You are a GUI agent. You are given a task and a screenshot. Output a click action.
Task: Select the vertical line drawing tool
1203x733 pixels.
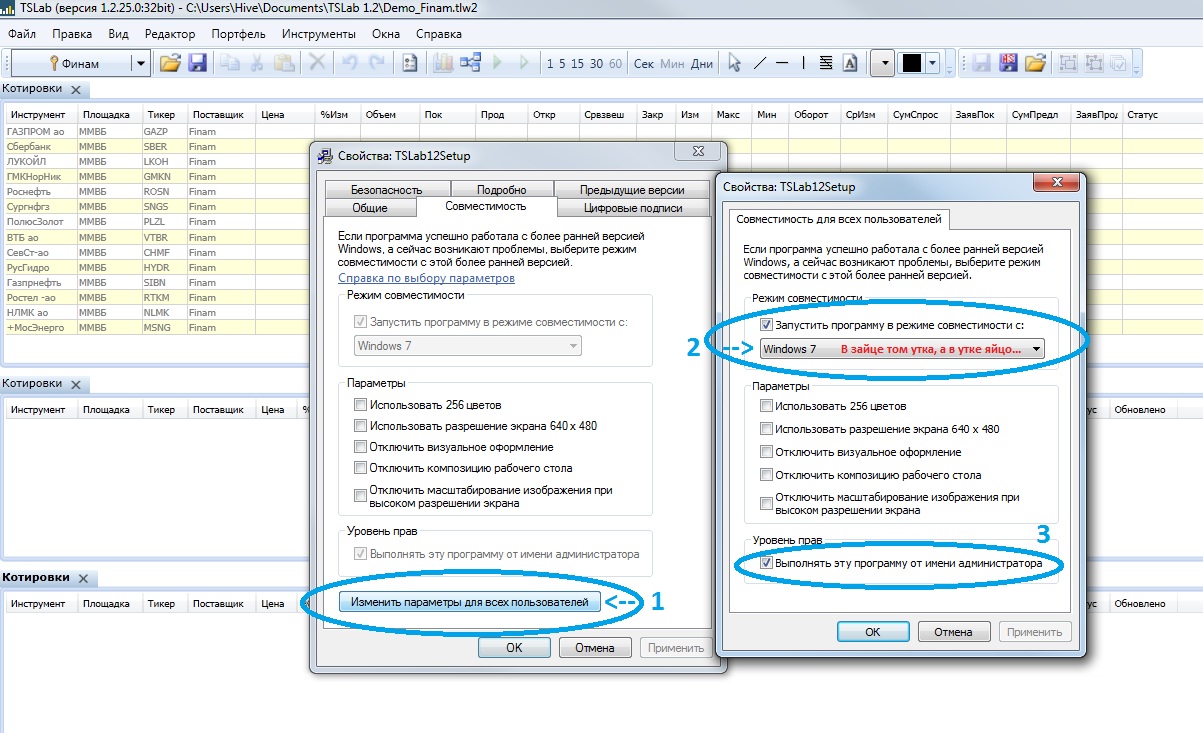(804, 63)
